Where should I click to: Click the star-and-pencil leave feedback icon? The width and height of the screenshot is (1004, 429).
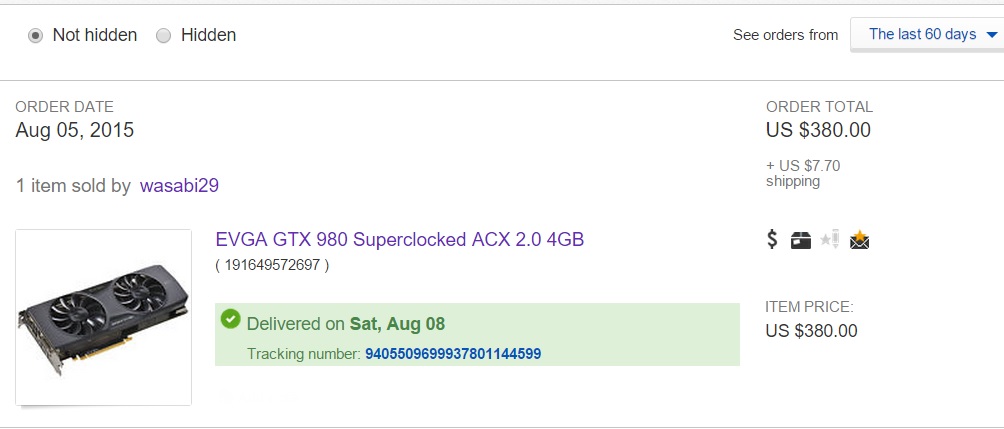pos(829,240)
